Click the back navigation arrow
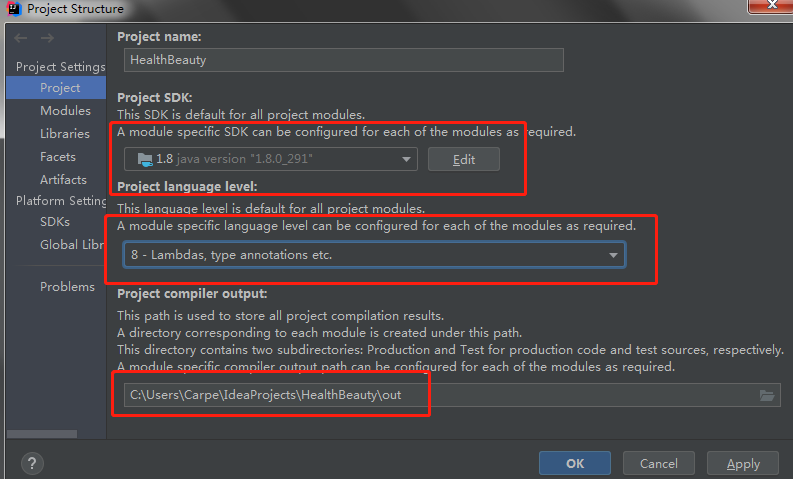 pos(21,38)
